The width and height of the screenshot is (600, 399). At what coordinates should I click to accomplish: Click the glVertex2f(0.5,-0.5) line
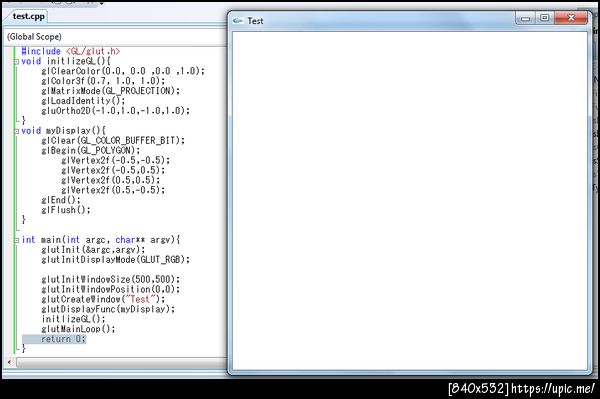(x=113, y=191)
